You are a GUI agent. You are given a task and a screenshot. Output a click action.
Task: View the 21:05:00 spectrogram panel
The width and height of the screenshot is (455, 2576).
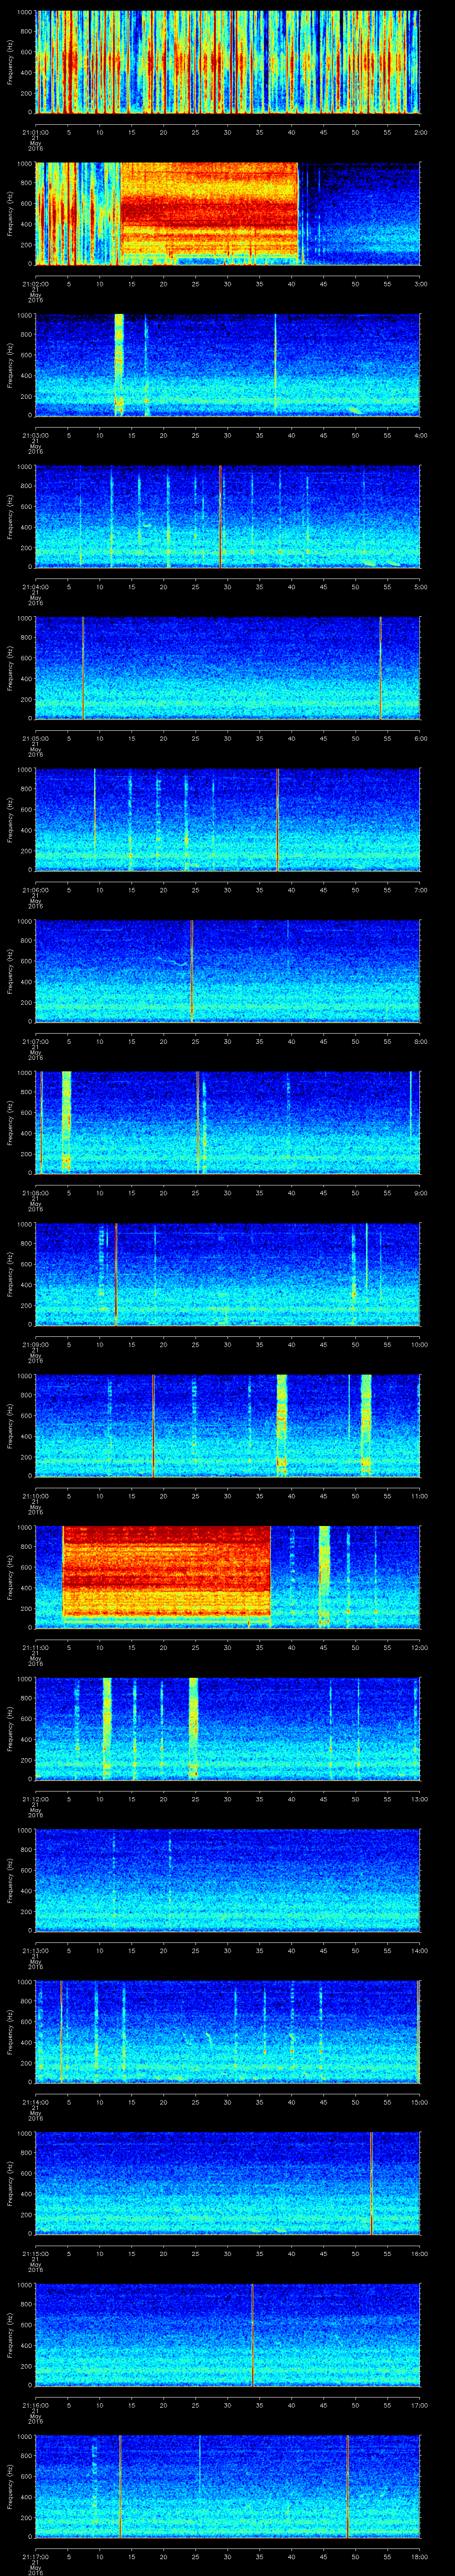pos(227,668)
